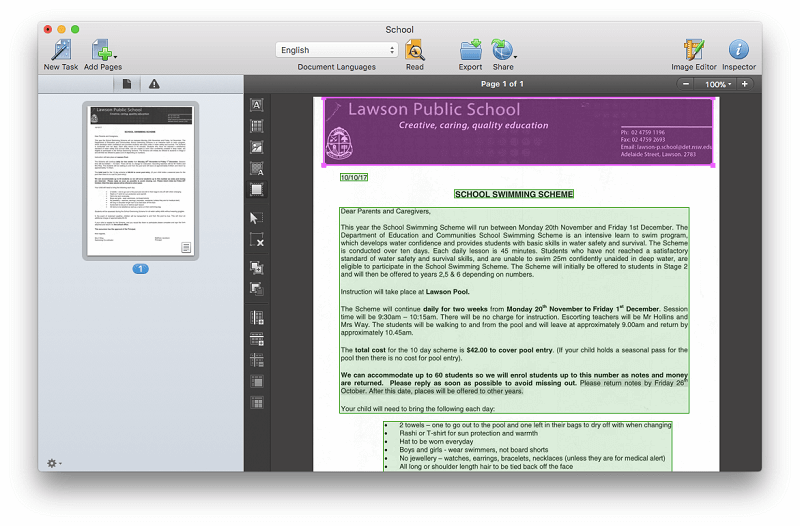Click the Split Table Cells tool
This screenshot has width=800, height=526.
click(x=257, y=403)
